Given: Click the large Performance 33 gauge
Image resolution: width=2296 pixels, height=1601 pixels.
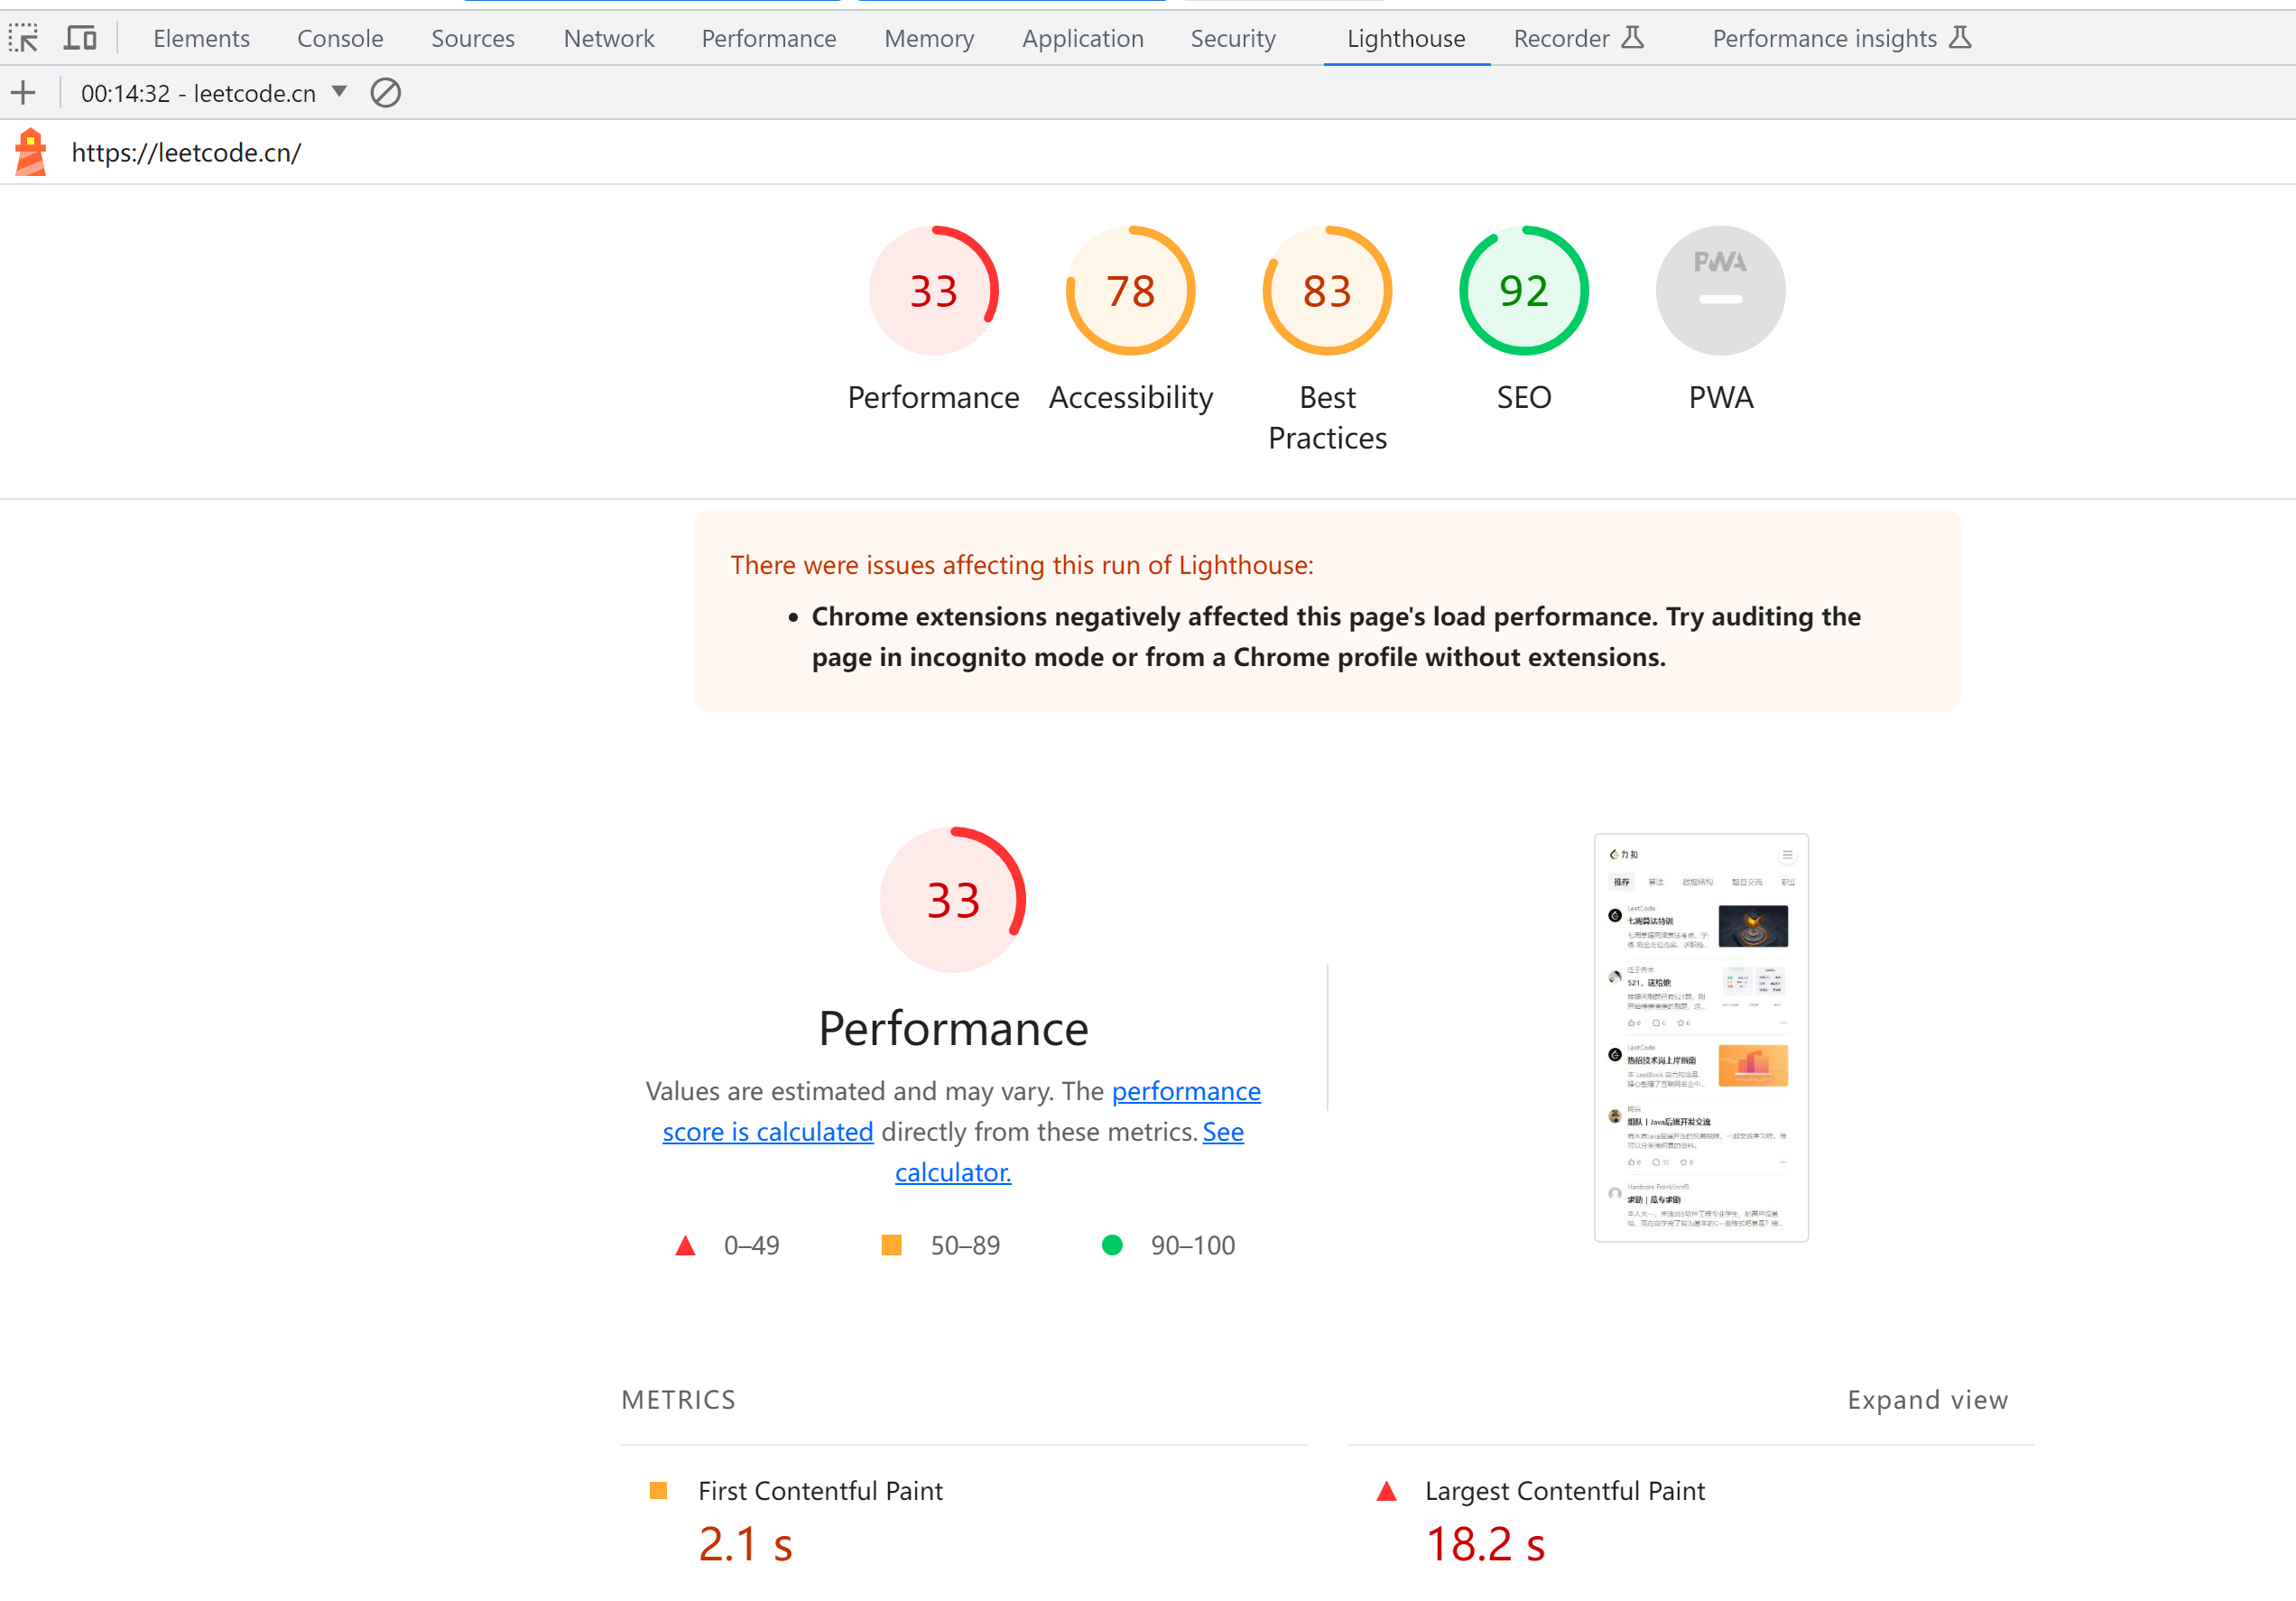Looking at the screenshot, I should (x=952, y=900).
